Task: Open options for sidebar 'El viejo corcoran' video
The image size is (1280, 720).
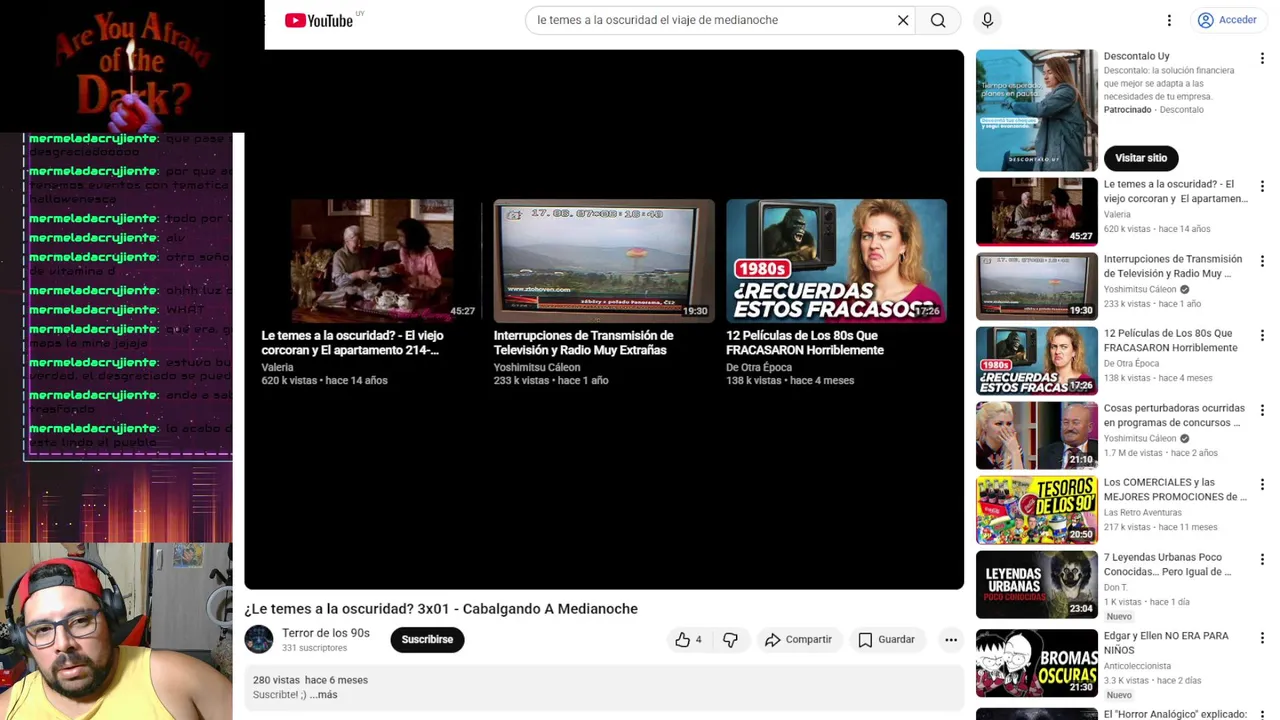Action: pos(1262,187)
